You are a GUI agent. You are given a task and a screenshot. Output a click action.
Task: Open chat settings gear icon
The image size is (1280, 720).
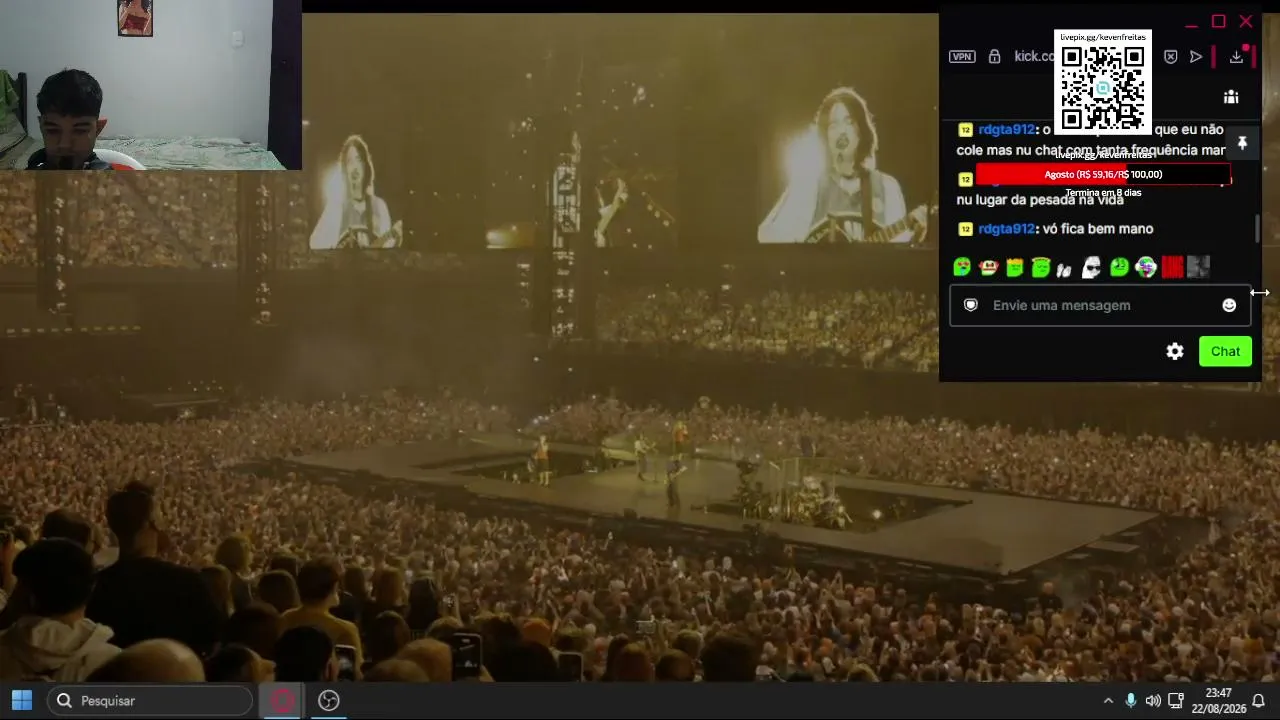tap(1175, 351)
